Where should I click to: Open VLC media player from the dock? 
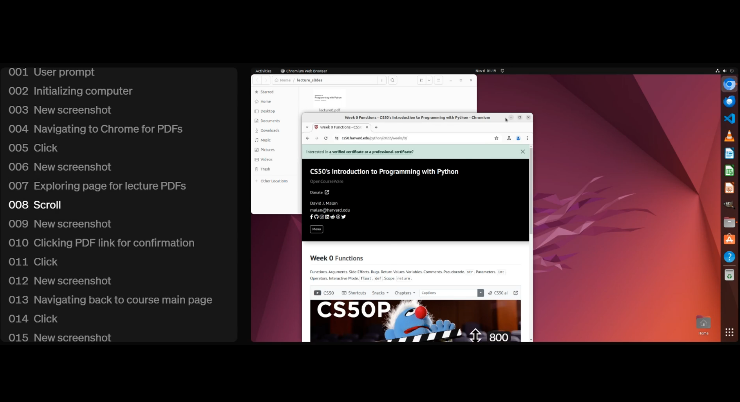click(729, 136)
